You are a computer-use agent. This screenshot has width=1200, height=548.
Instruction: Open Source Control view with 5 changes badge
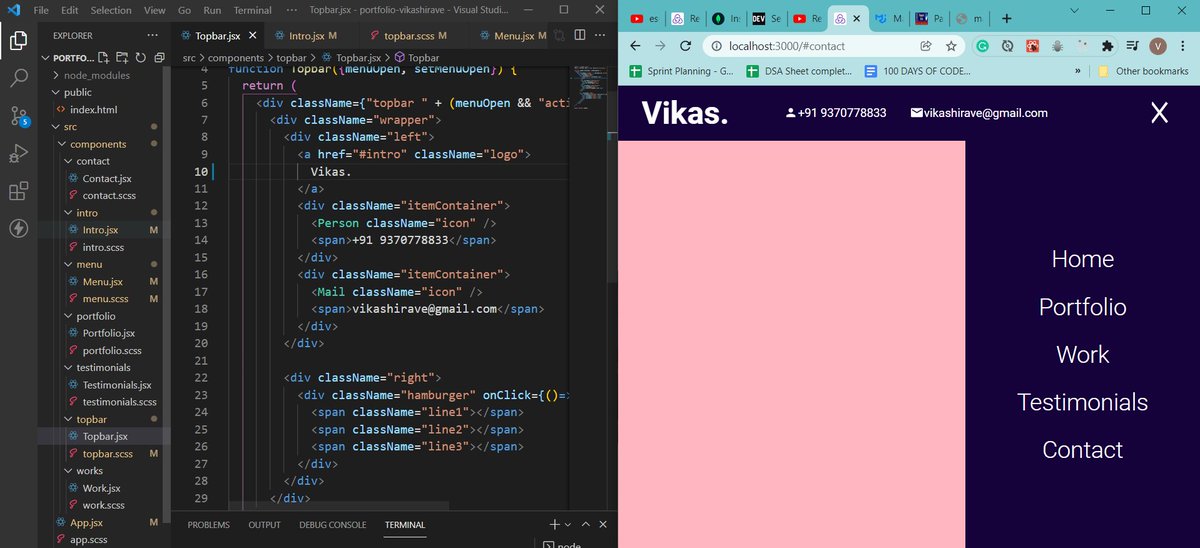tap(18, 116)
